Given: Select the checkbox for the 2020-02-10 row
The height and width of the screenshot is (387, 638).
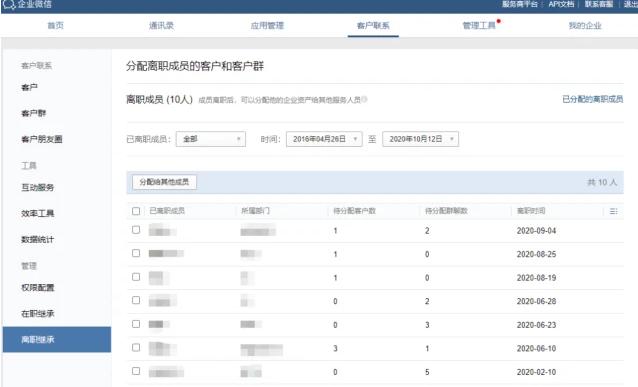Looking at the screenshot, I should (x=136, y=371).
